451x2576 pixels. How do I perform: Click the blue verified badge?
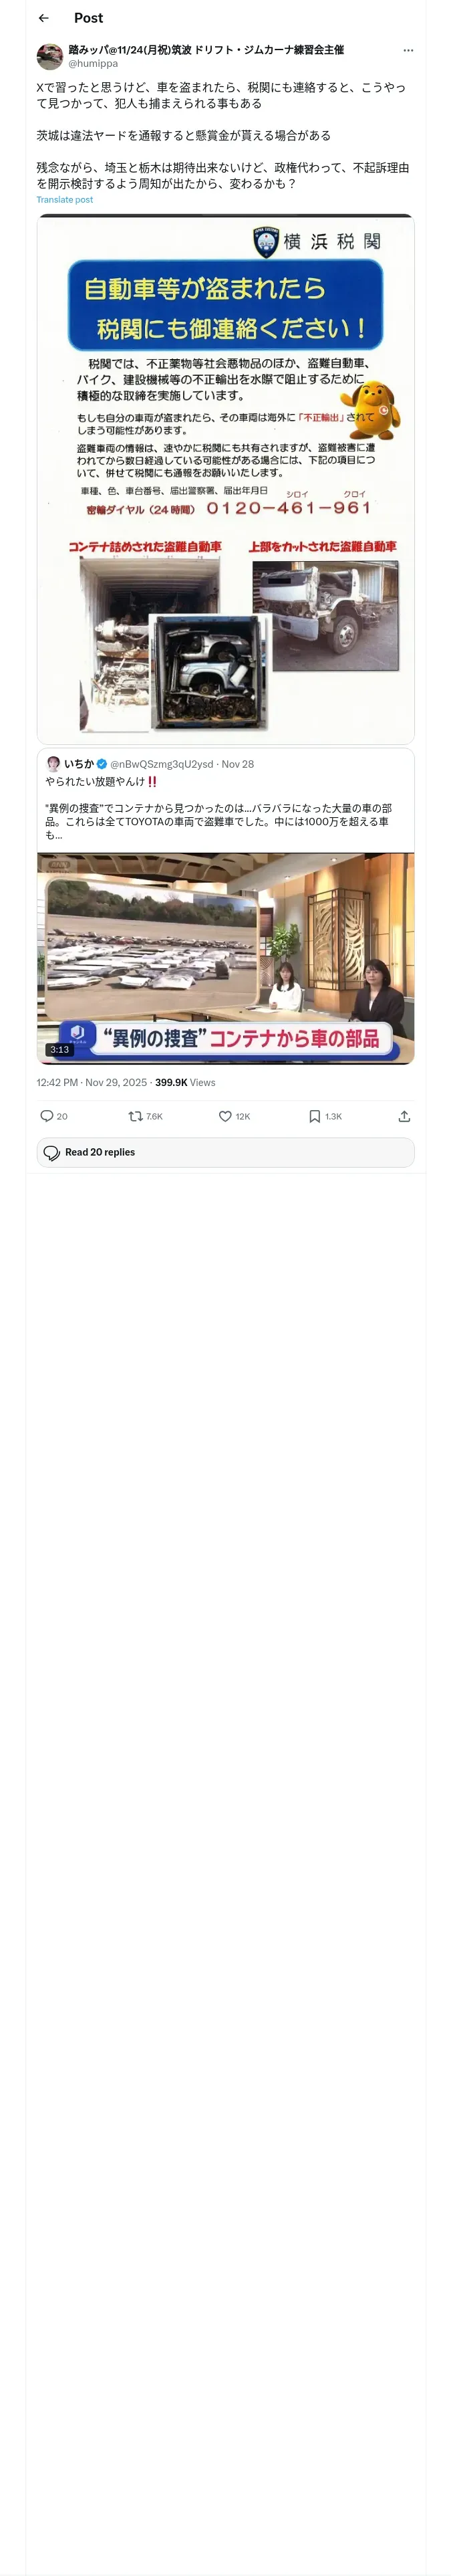pos(101,764)
